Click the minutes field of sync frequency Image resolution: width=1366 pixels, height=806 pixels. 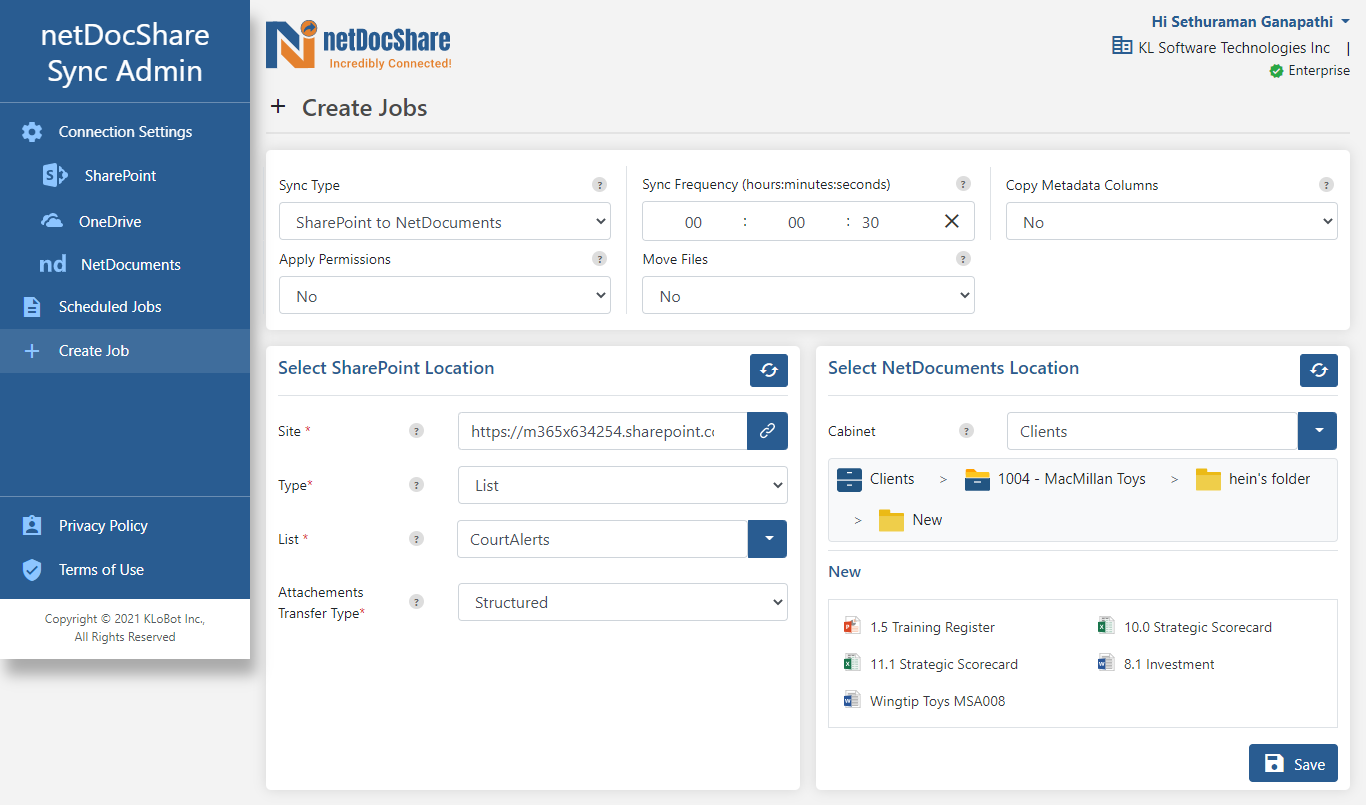click(796, 222)
